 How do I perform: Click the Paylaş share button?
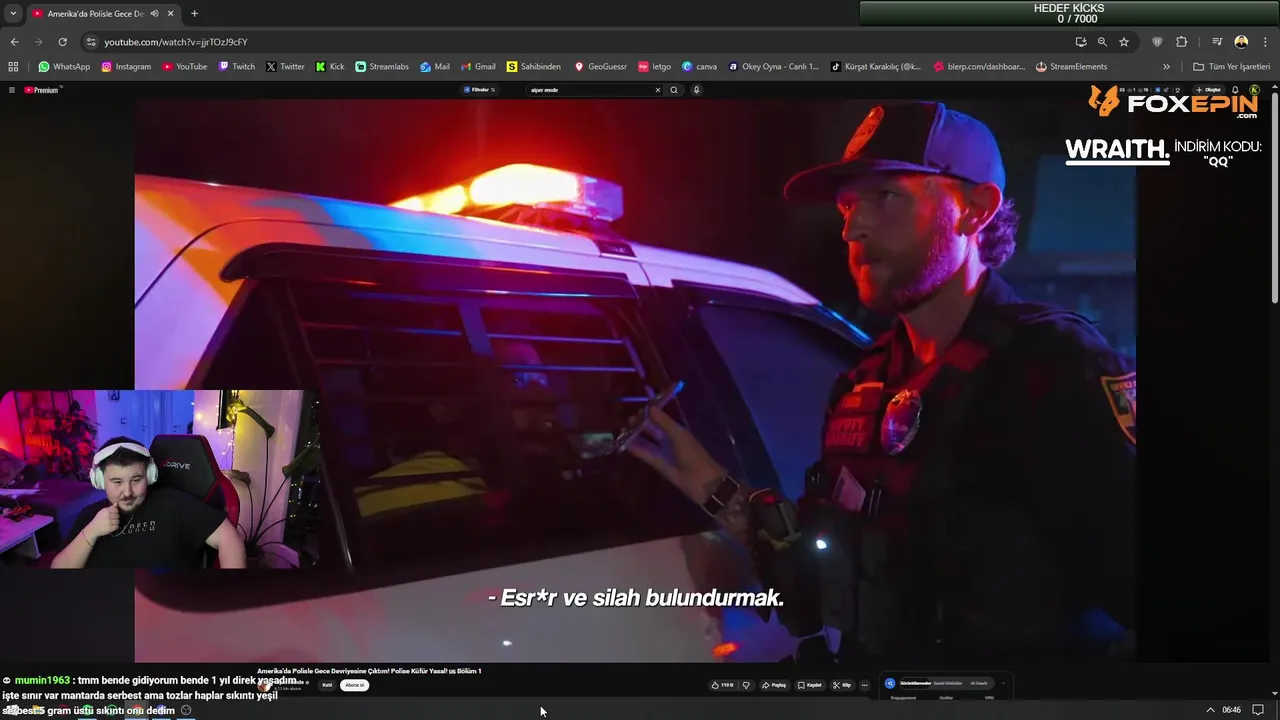tap(774, 685)
